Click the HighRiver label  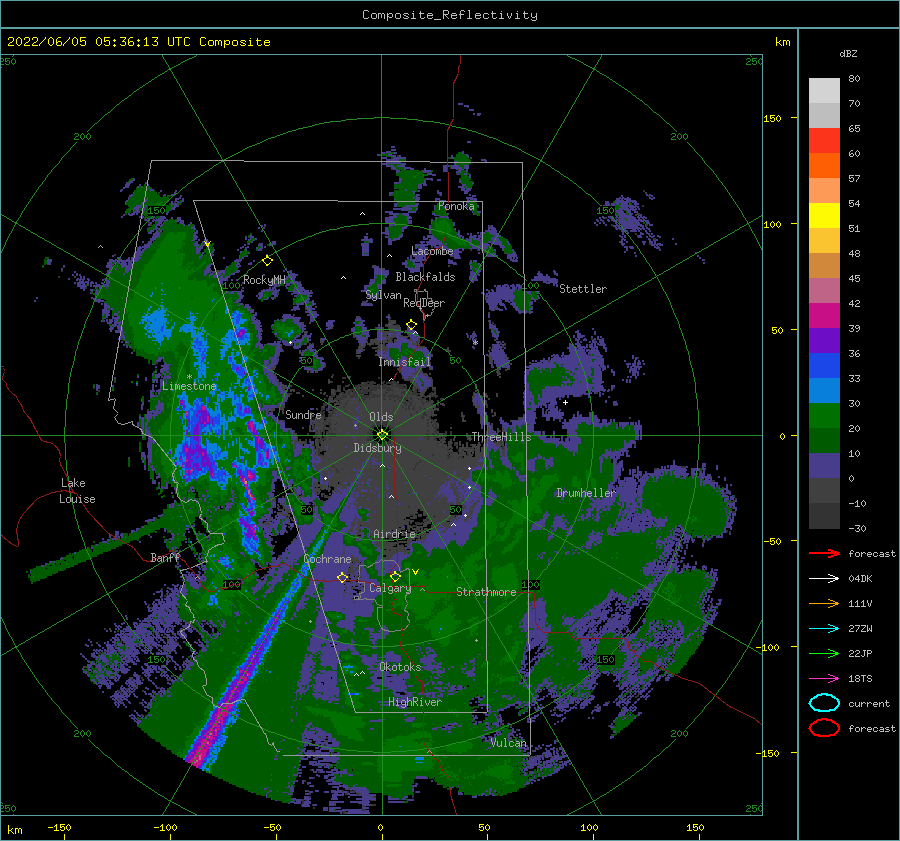pyautogui.click(x=415, y=702)
